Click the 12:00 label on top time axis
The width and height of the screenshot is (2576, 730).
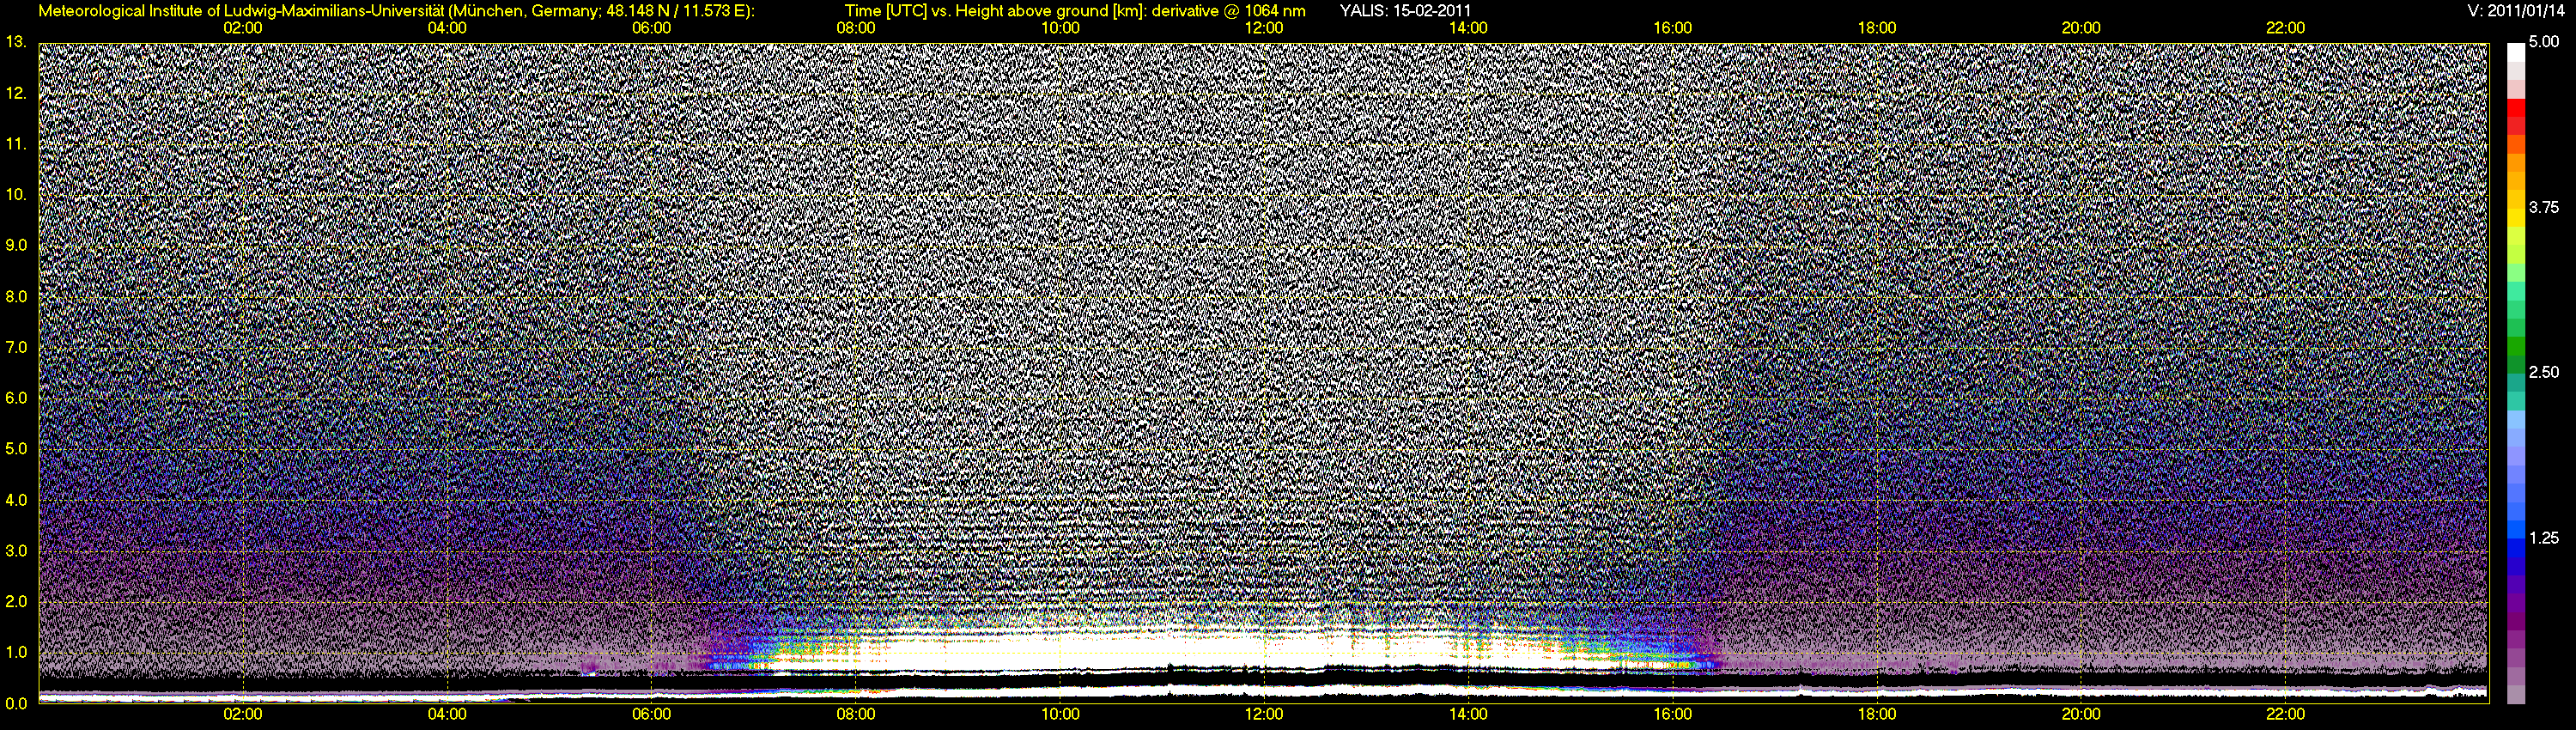pyautogui.click(x=1264, y=28)
